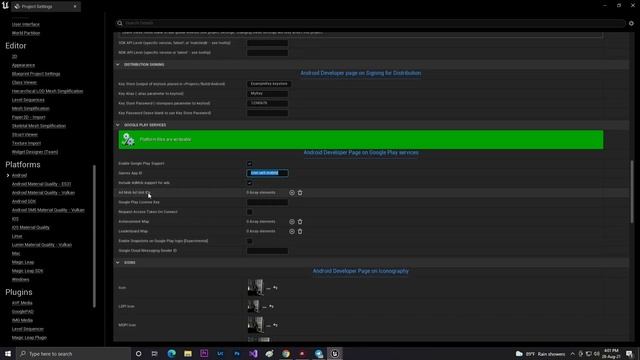Open File Explorer from taskbar
Screen dimensions: 640x360
188,353
